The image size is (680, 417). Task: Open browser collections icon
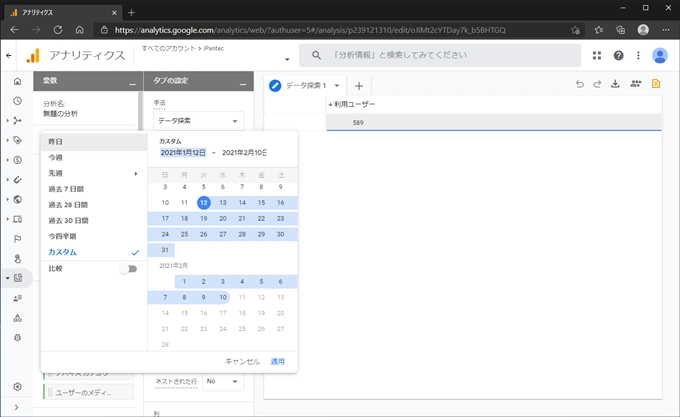point(621,30)
